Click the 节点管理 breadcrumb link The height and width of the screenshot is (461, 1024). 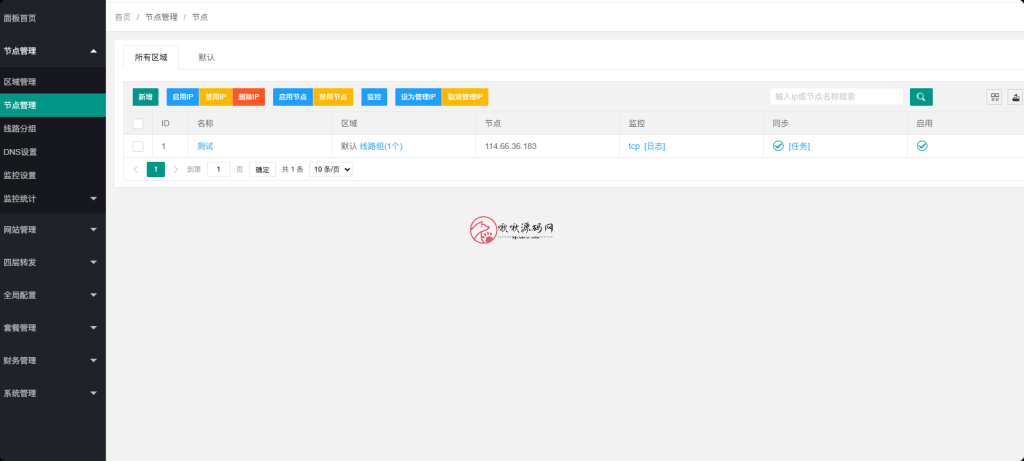pos(161,17)
